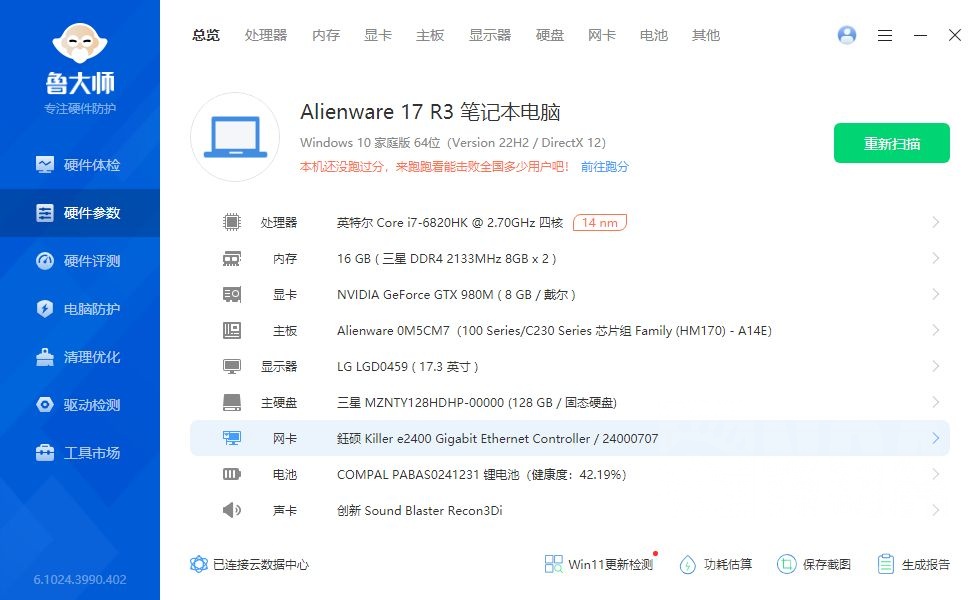Click the 三星 MZNTY128HDHP-00000 disk text
980x600 pixels.
click(x=477, y=402)
